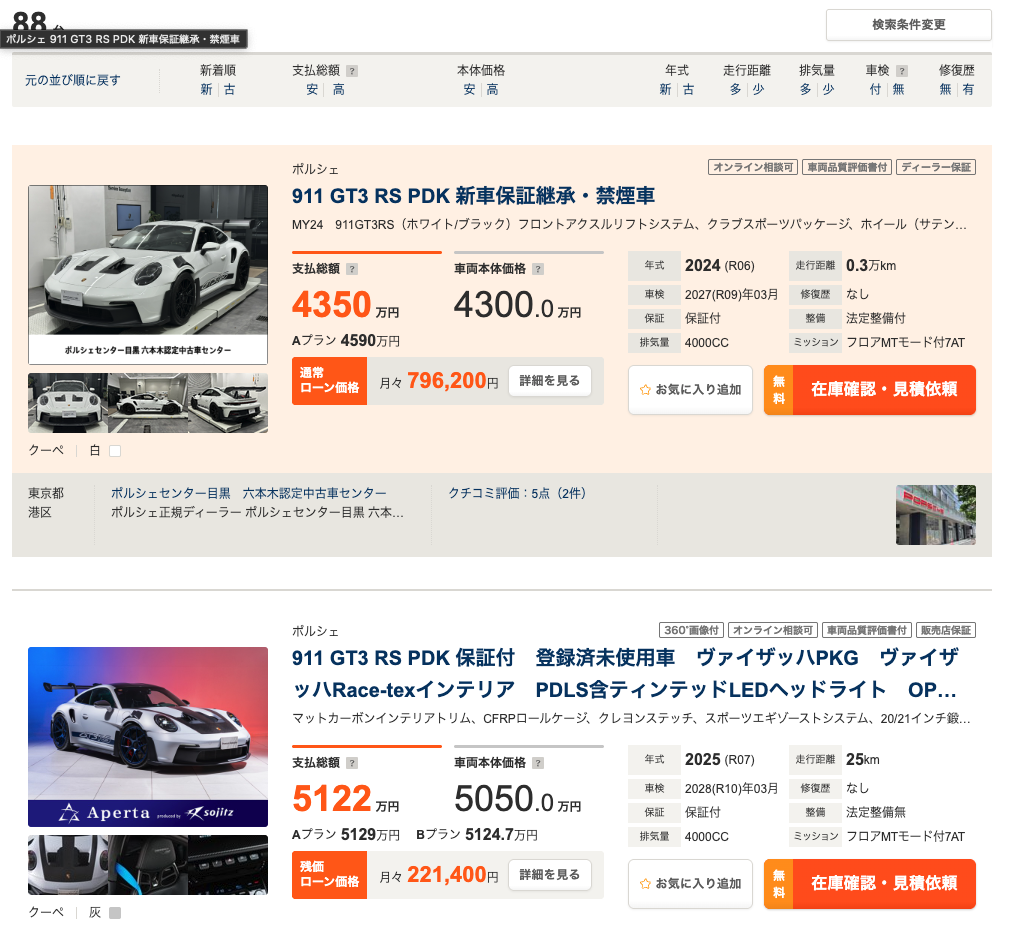Open 支払総額 help icon on the 5122万円 listing
The height and width of the screenshot is (929, 1009).
(352, 763)
